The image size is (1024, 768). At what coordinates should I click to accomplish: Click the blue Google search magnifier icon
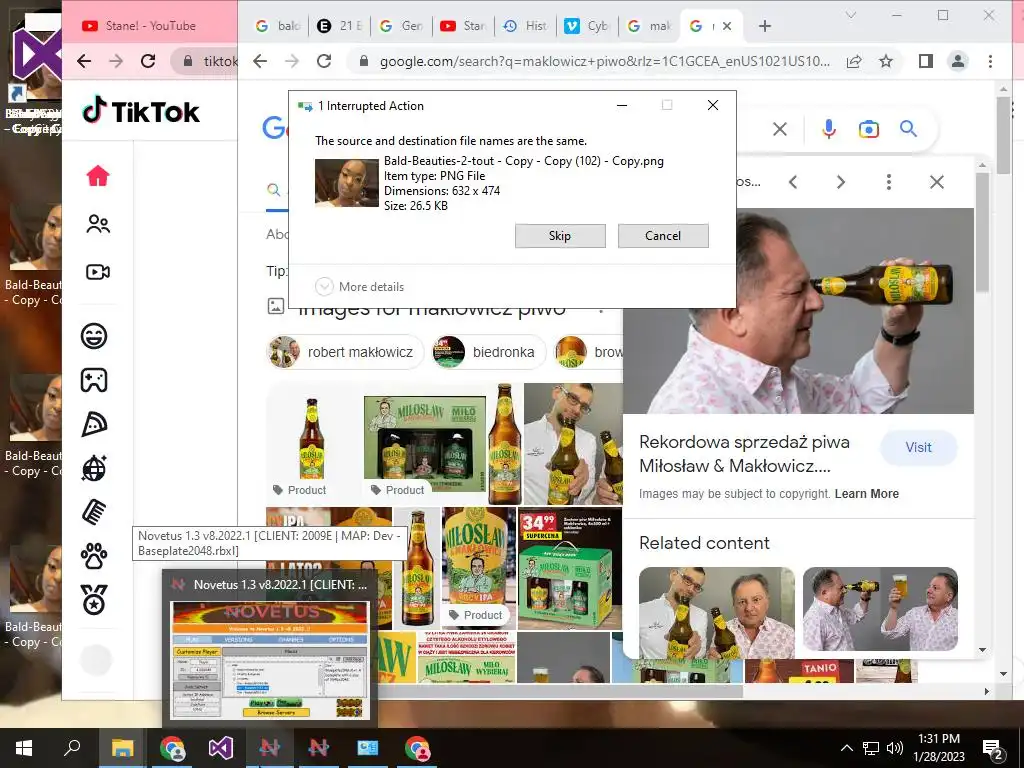pos(908,129)
